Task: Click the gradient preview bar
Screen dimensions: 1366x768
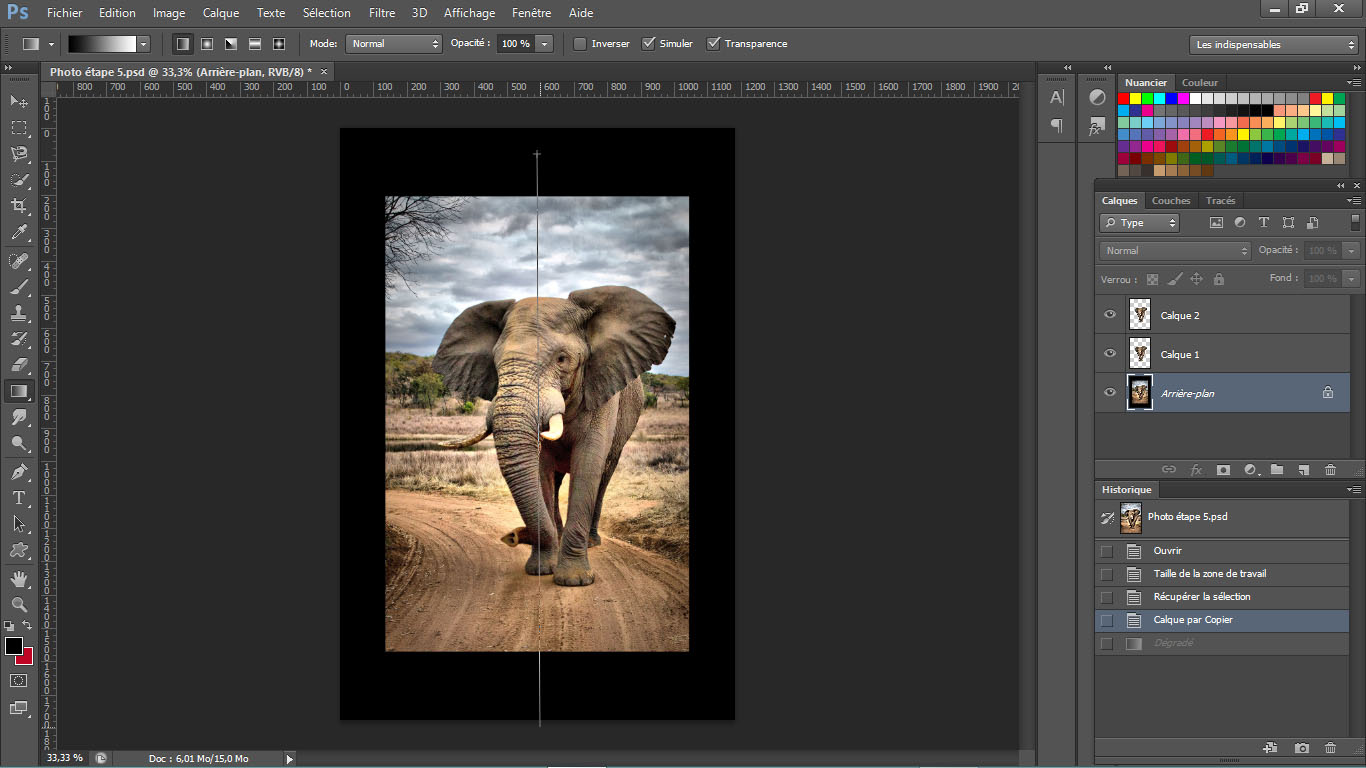Action: point(102,44)
